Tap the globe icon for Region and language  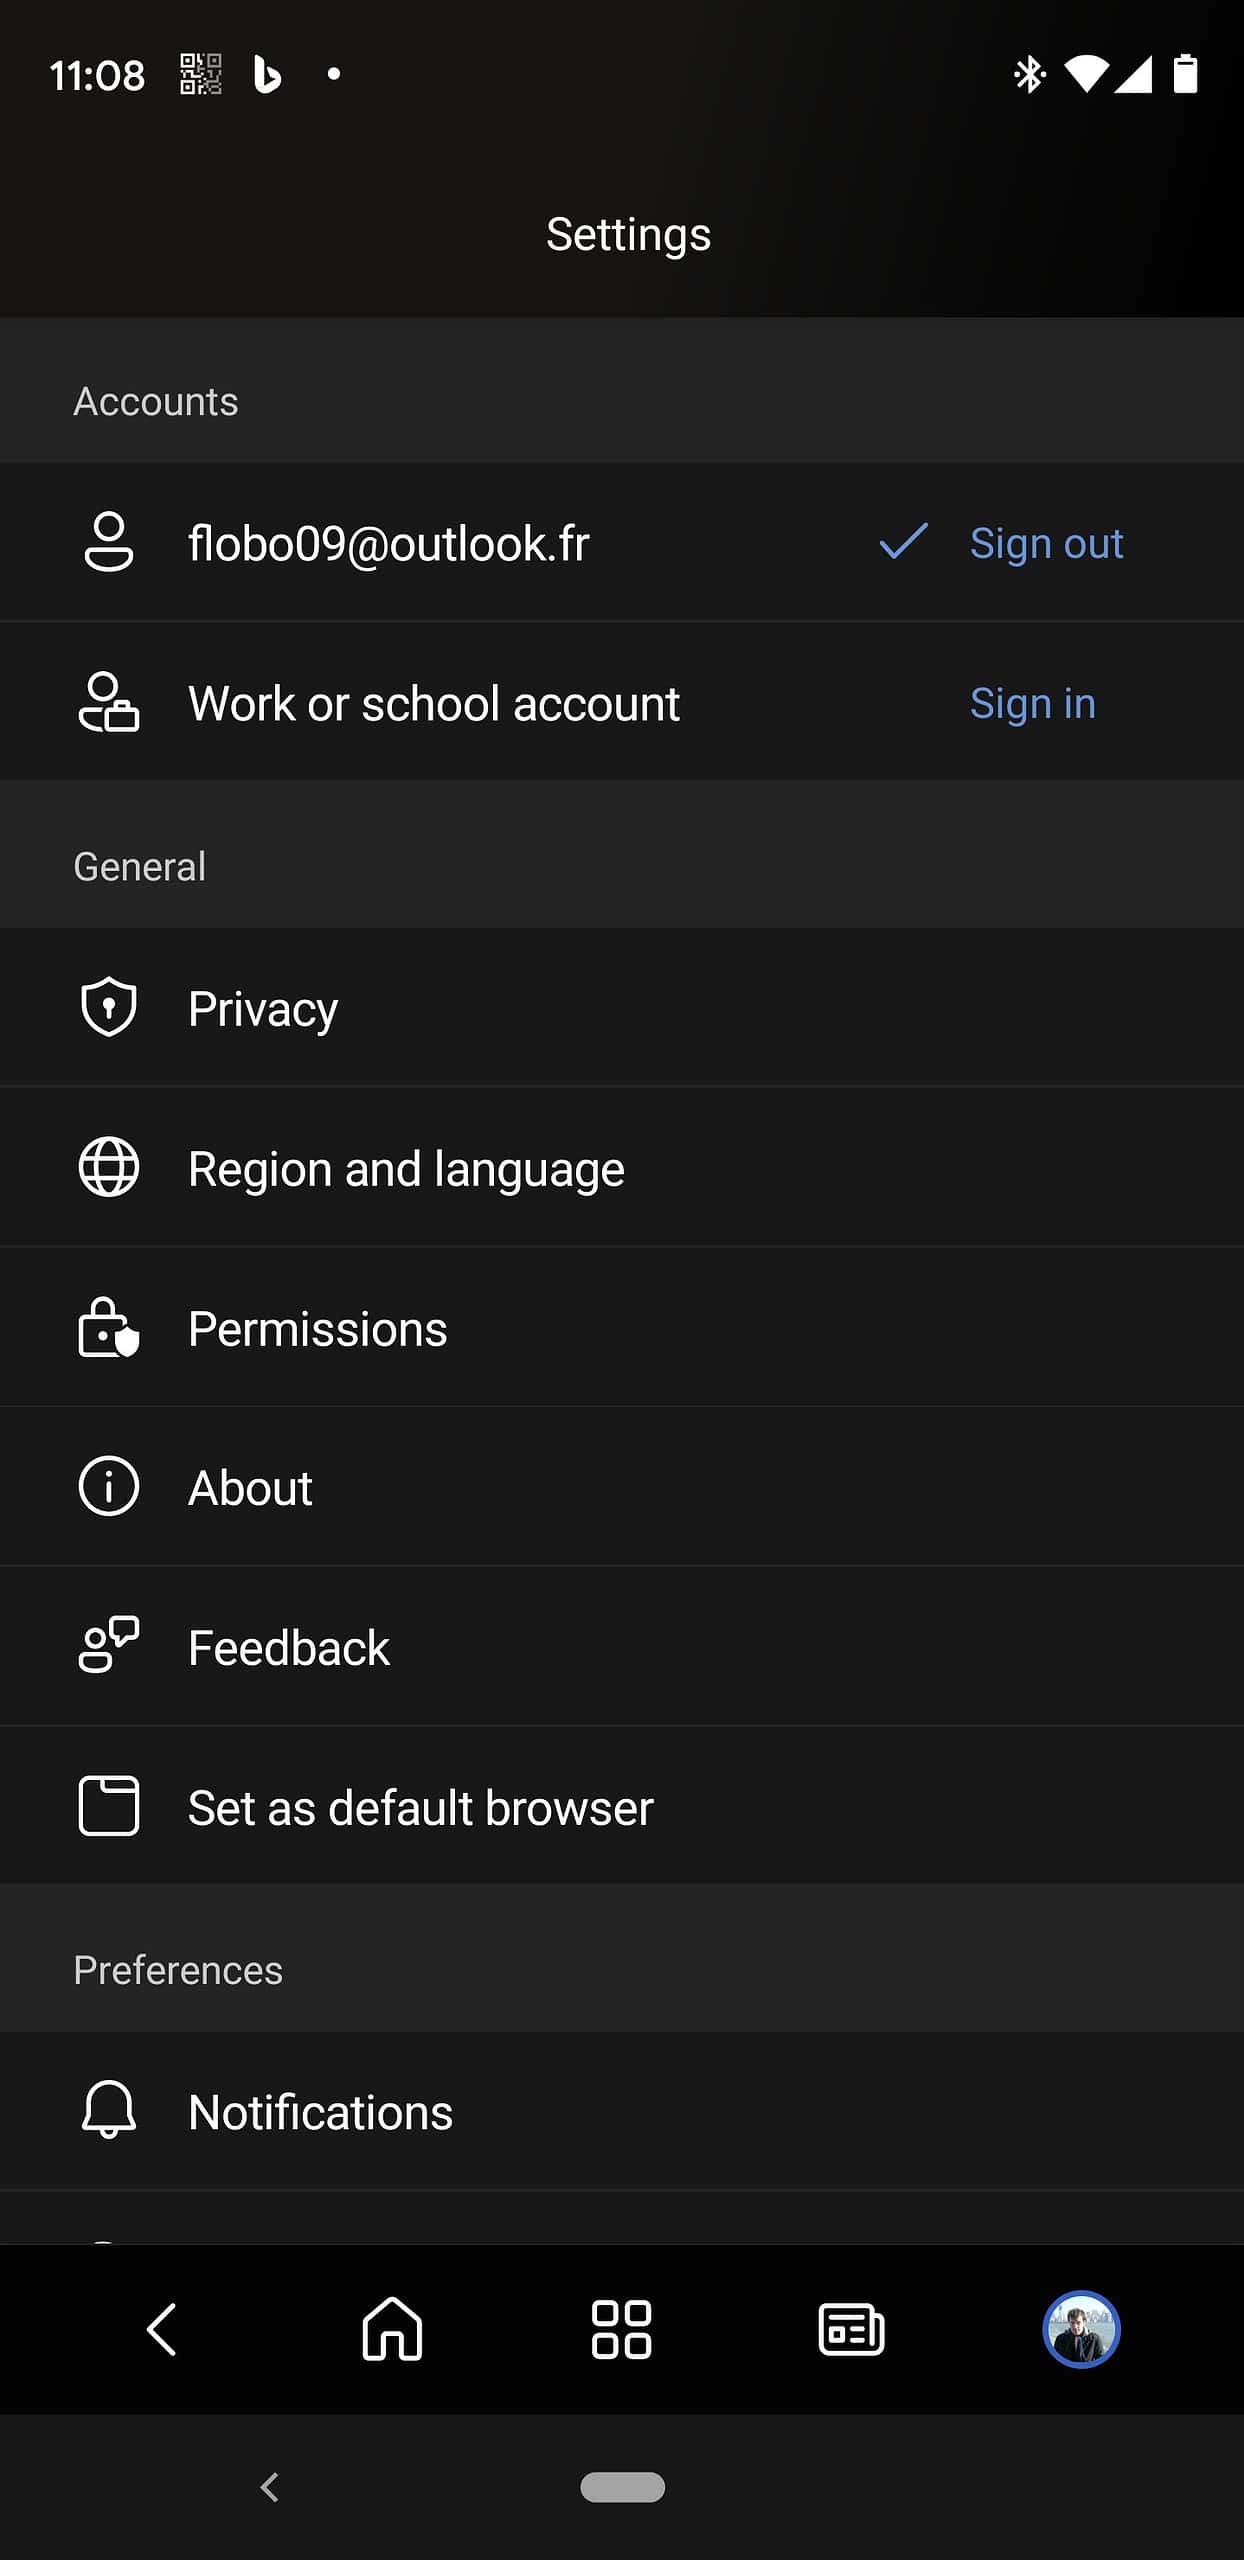pyautogui.click(x=109, y=1167)
